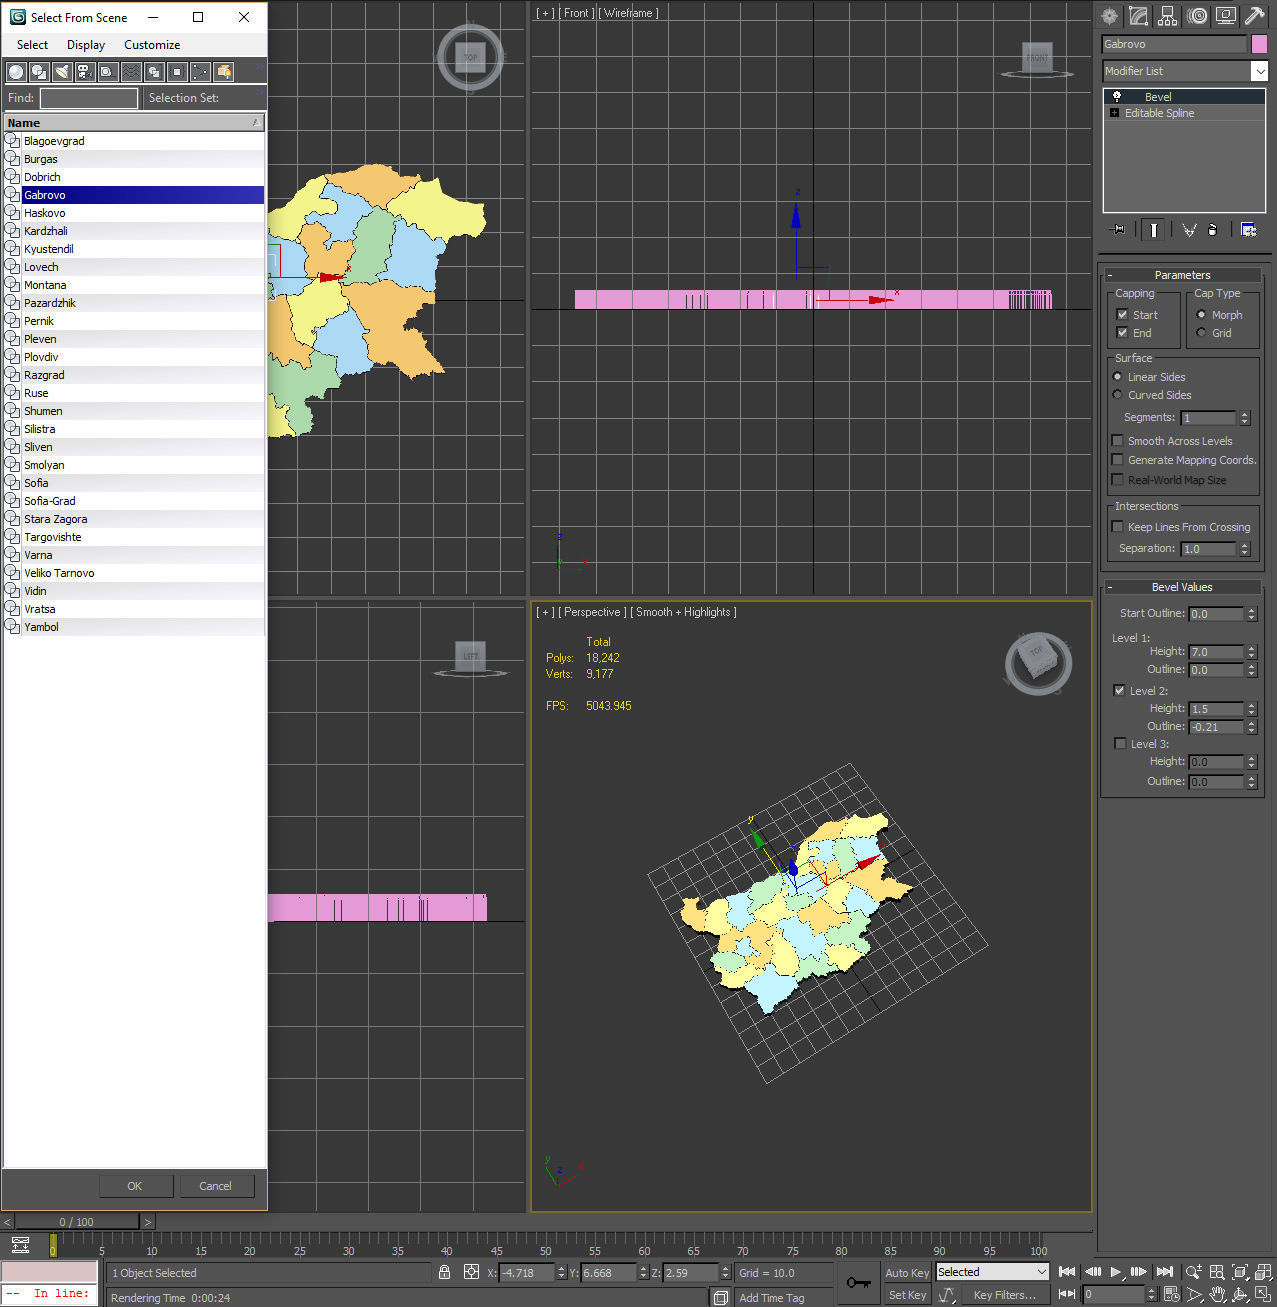Toggle Display Geometry filter in Select From Scene

tap(16, 72)
